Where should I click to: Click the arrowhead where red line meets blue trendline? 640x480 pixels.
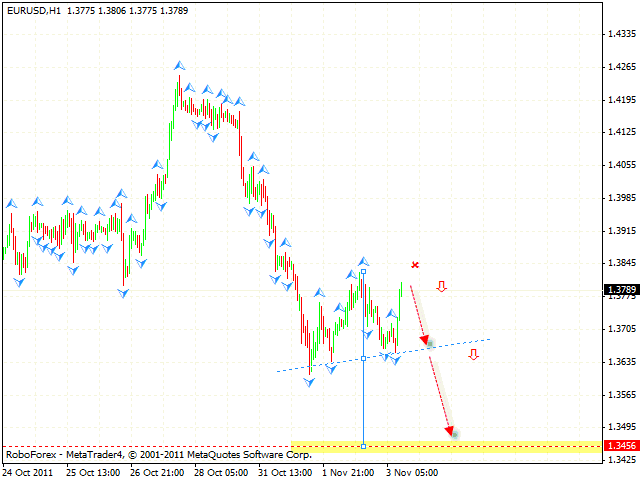coord(426,343)
